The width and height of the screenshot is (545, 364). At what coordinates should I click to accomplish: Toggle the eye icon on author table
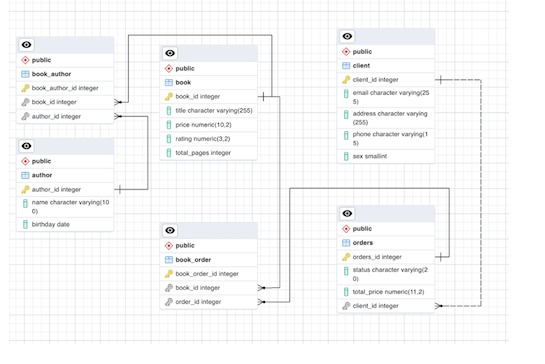pyautogui.click(x=26, y=146)
